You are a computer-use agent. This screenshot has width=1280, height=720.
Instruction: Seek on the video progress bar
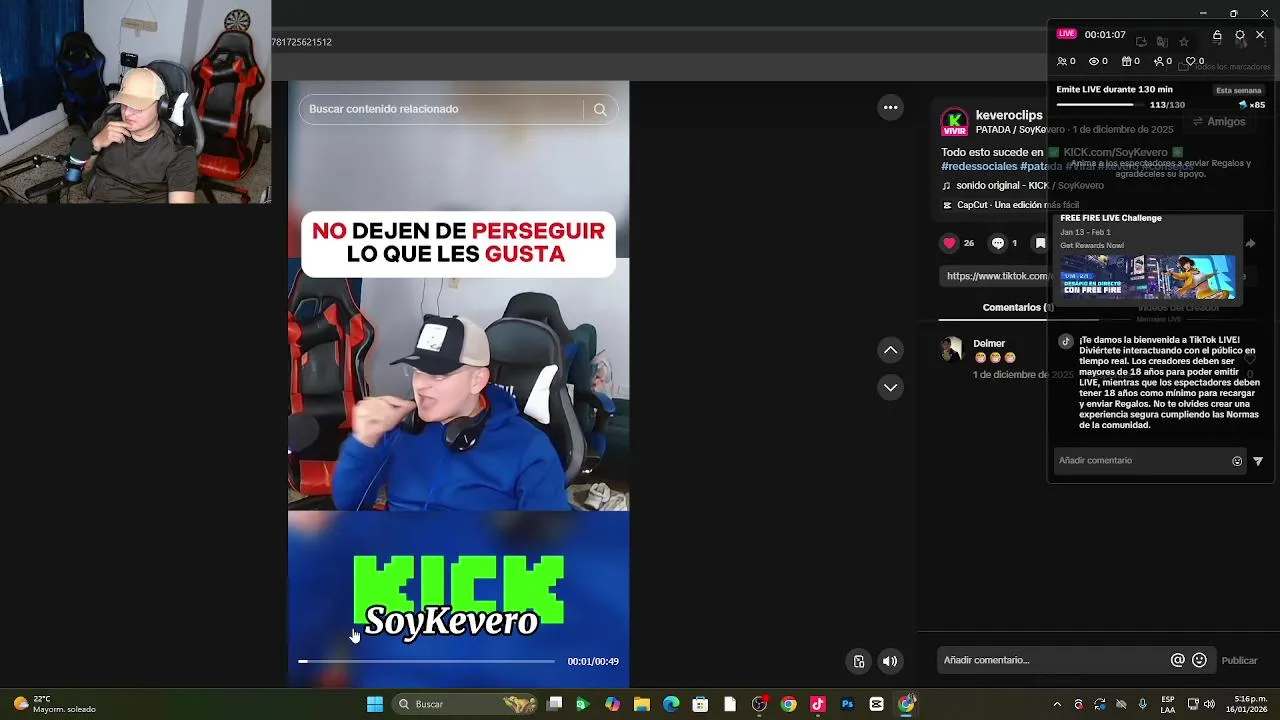[426, 661]
